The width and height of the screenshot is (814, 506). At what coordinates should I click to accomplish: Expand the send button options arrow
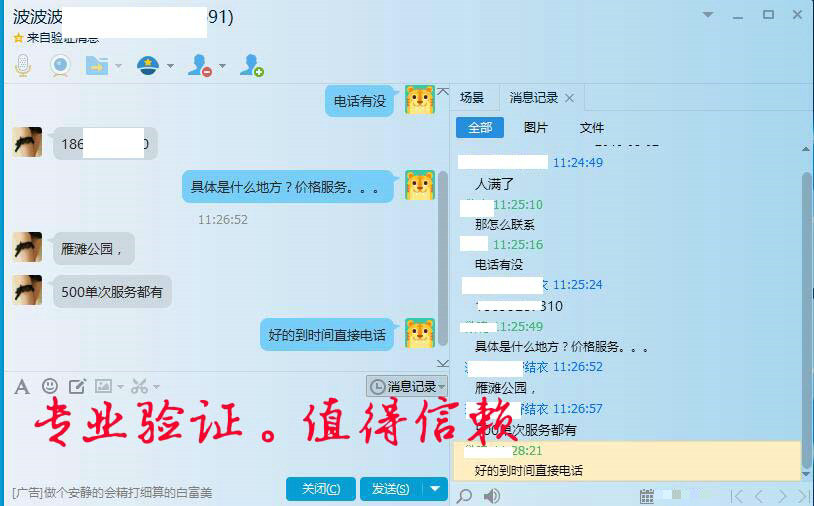click(434, 489)
